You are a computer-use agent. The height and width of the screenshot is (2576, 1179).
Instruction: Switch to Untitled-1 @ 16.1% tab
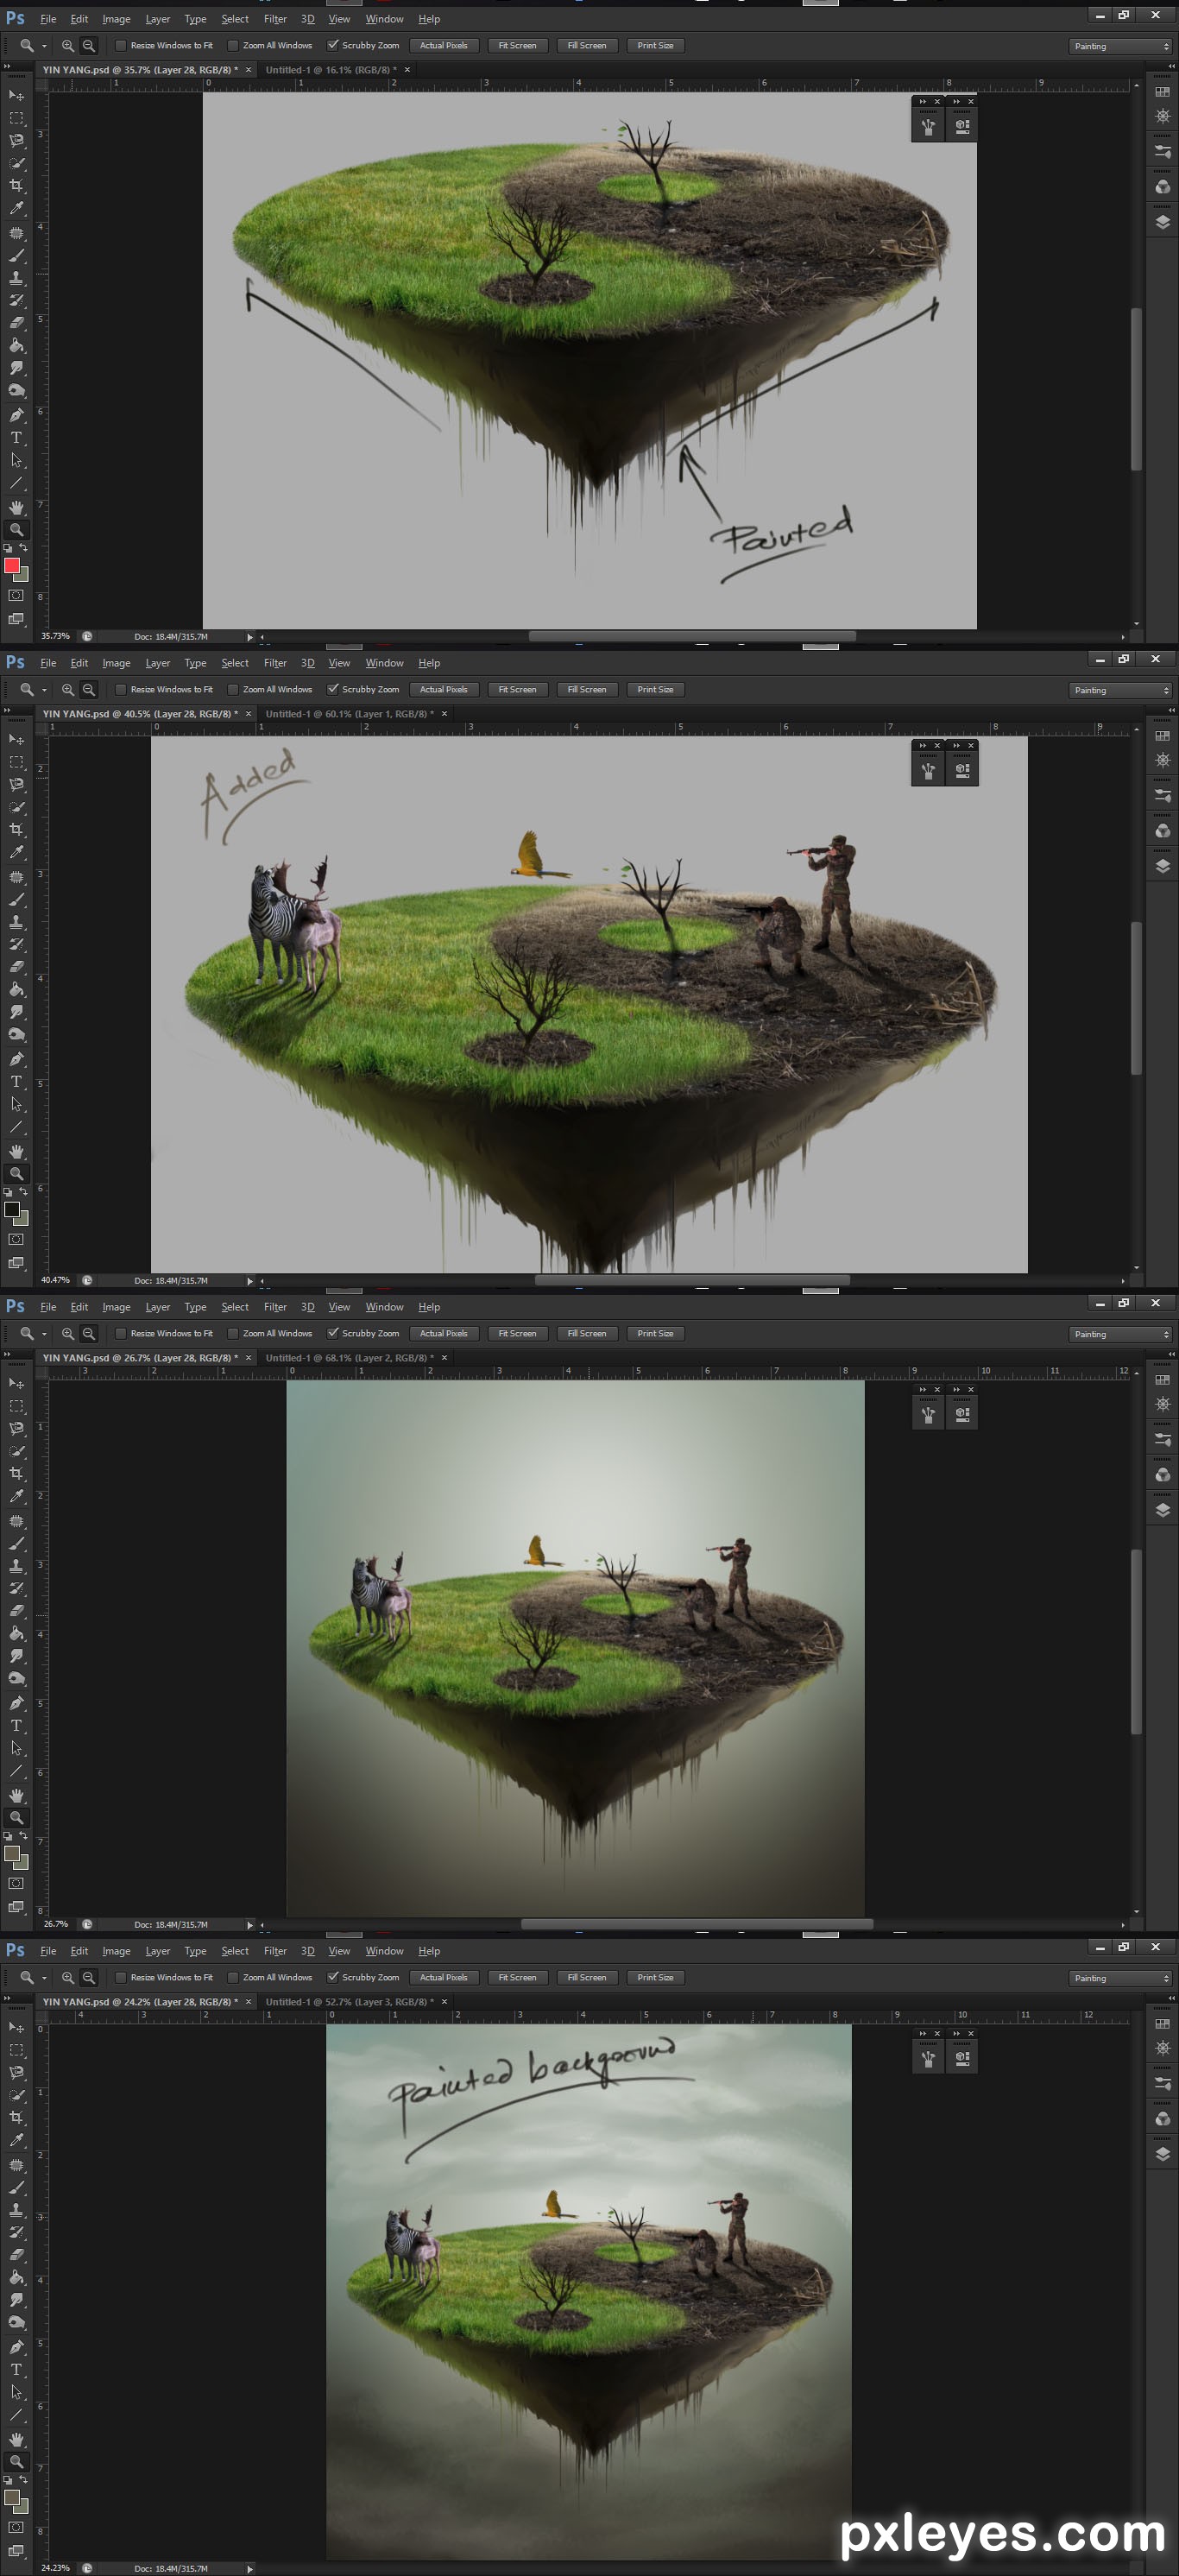tap(331, 70)
